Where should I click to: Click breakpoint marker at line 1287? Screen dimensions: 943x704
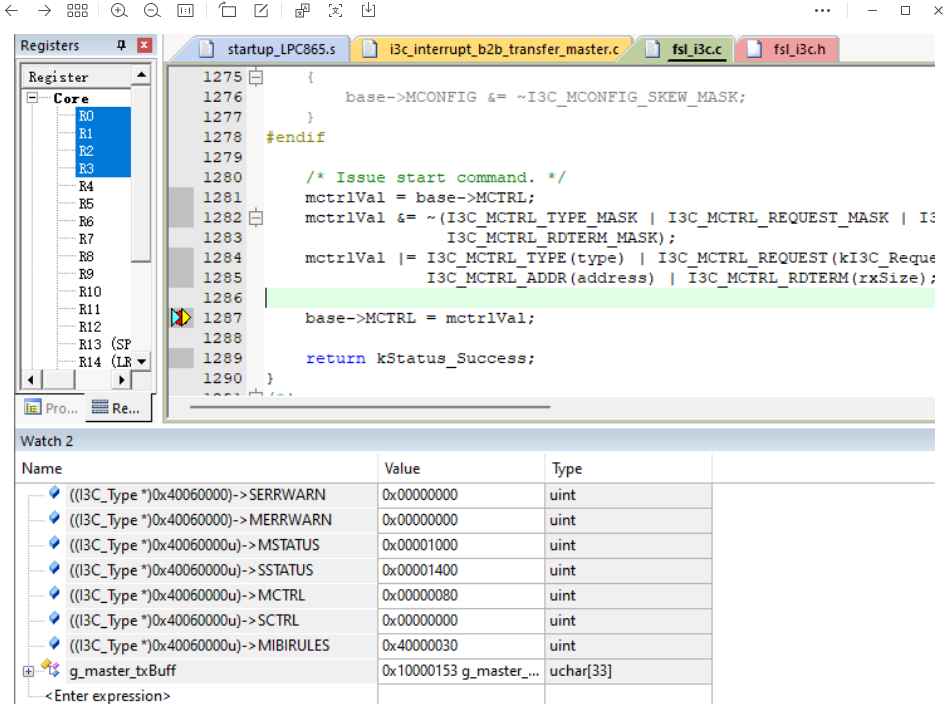point(180,317)
